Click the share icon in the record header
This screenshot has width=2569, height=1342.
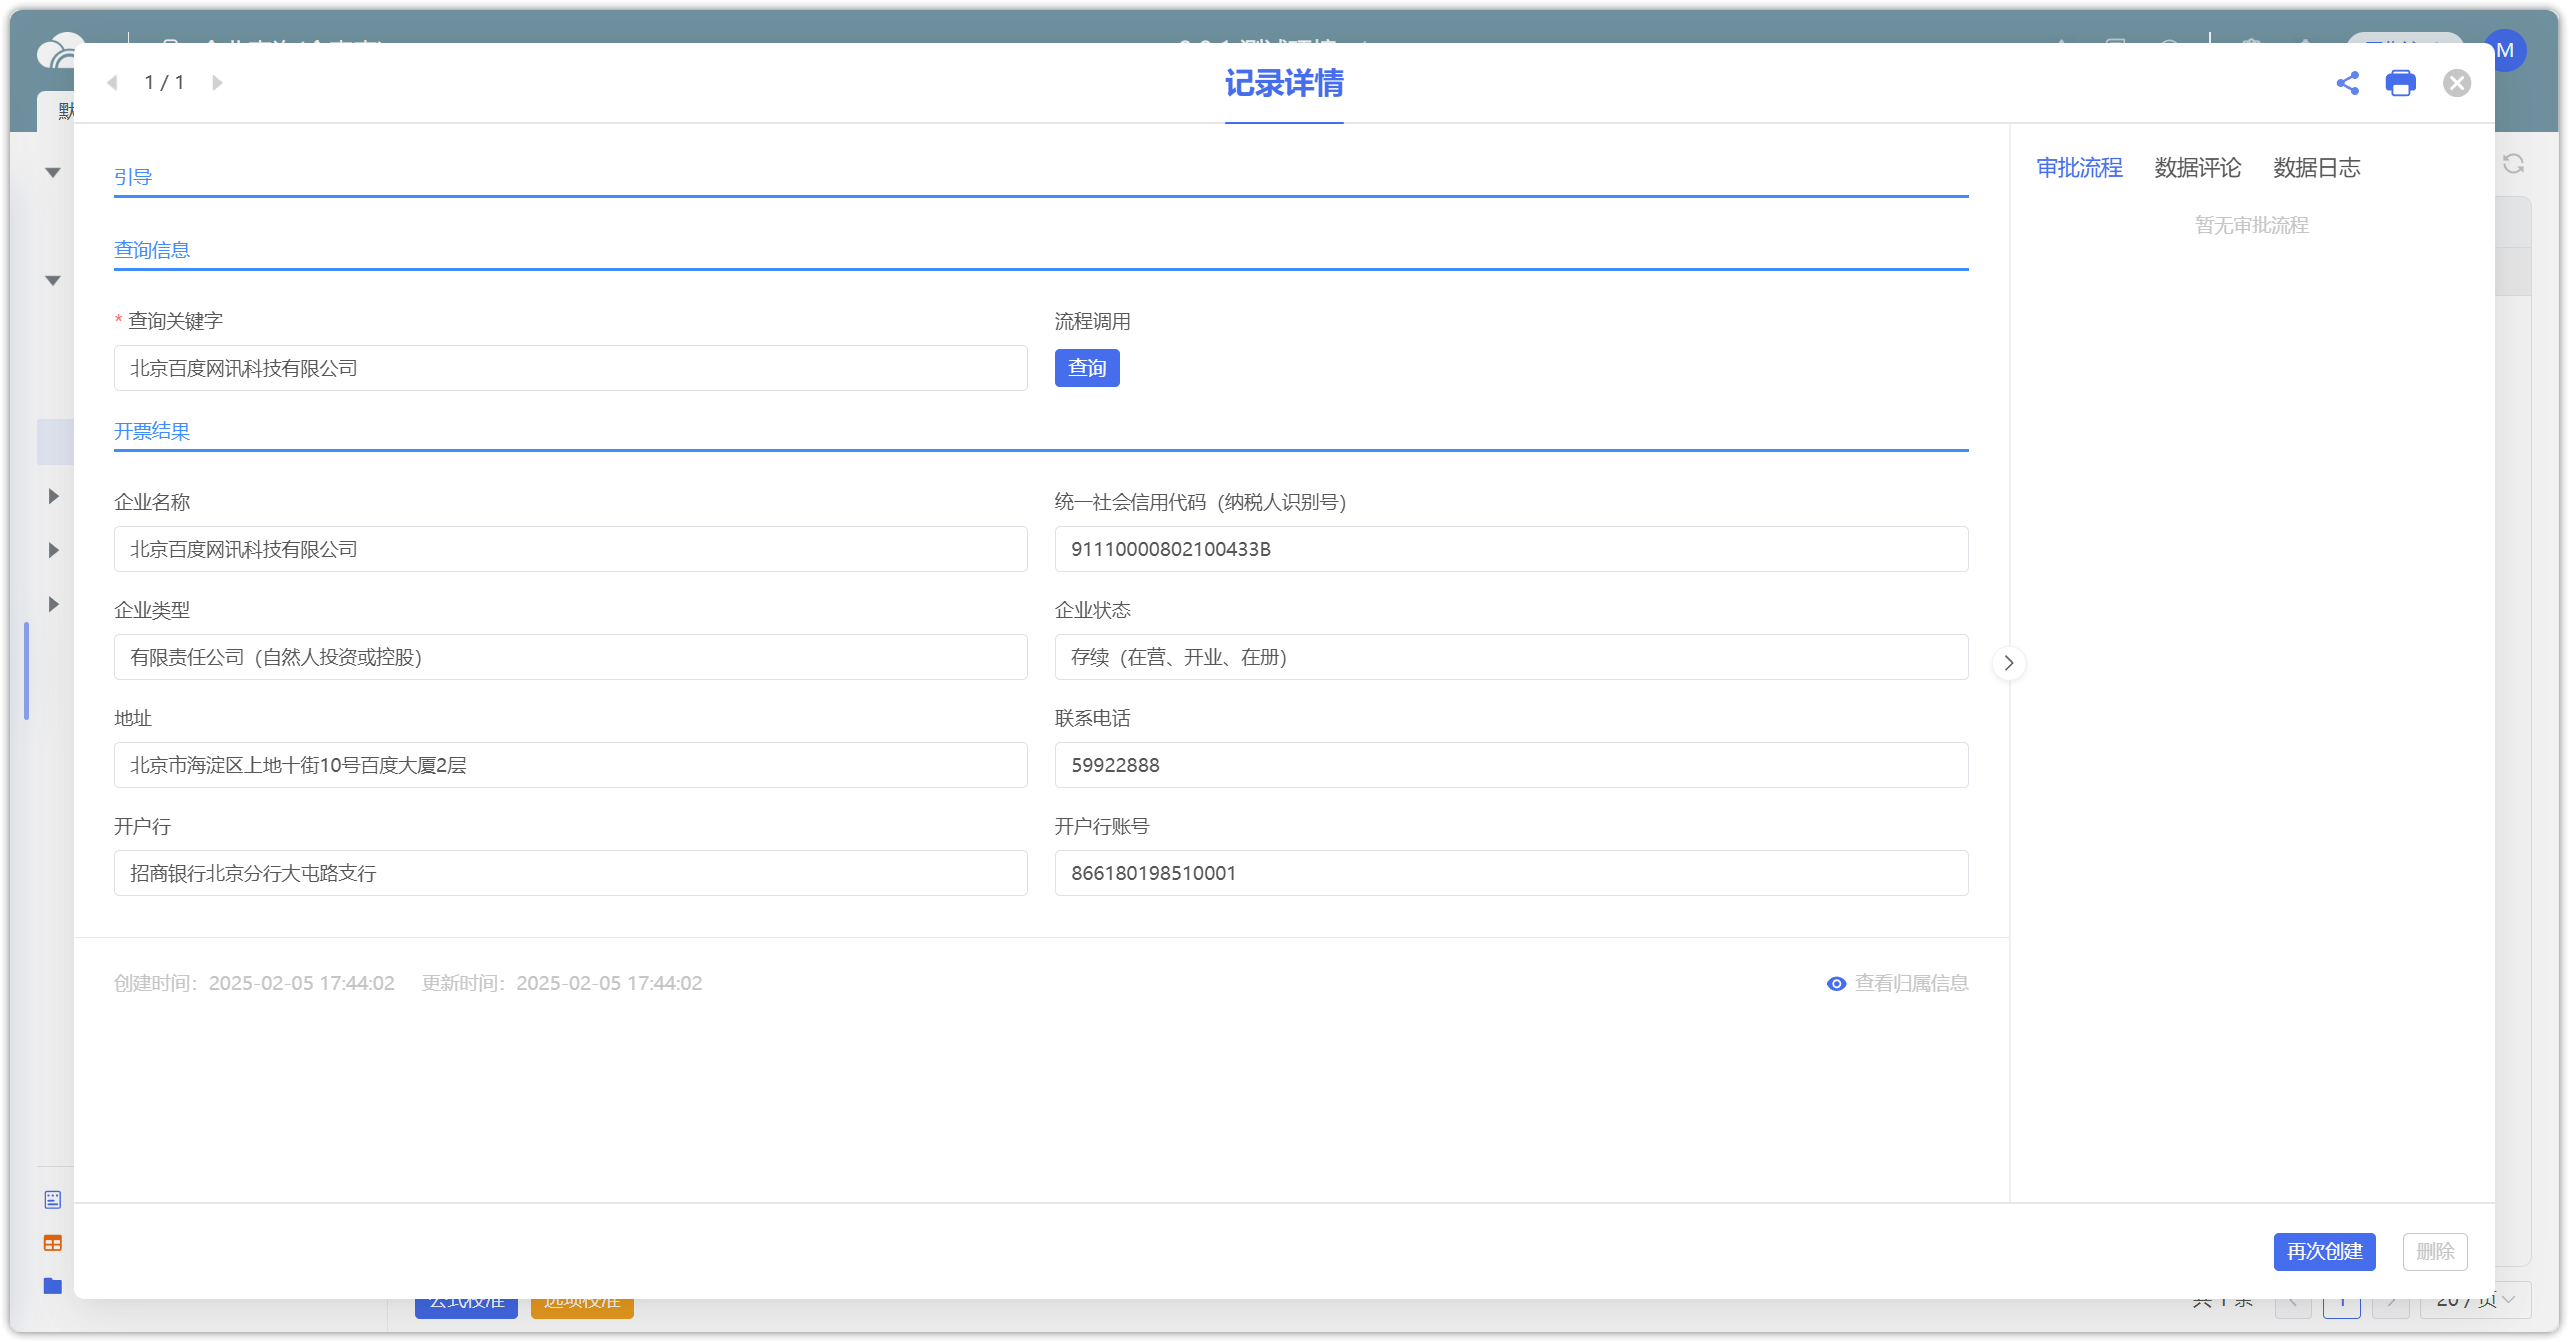click(x=2347, y=83)
